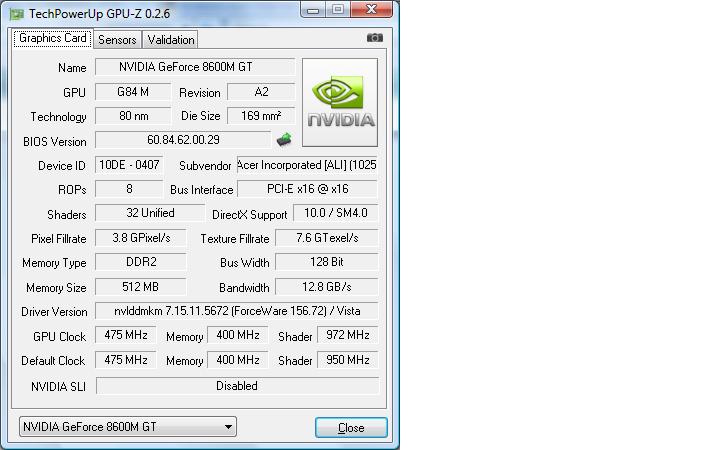
Task: Click the 'Subvendor' label
Action: point(205,166)
